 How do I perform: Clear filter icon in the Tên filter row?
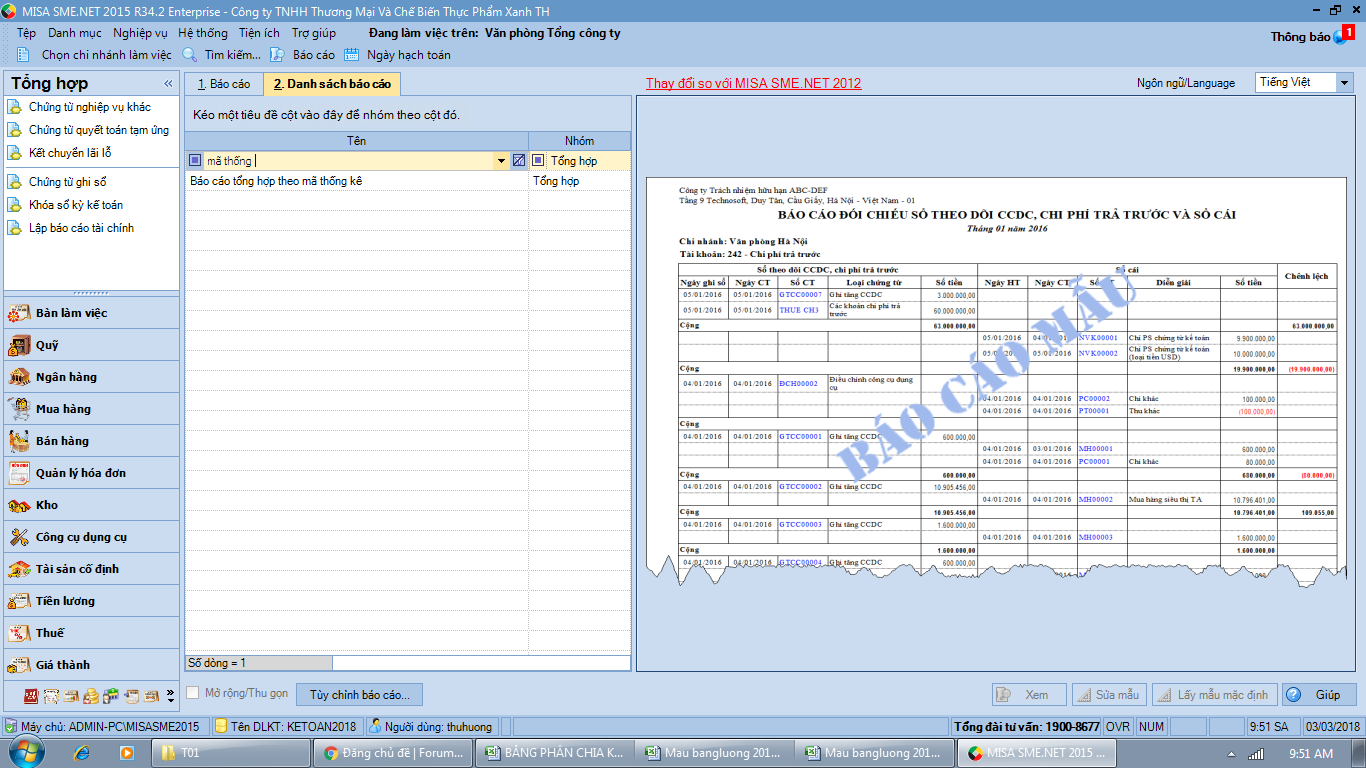519,160
